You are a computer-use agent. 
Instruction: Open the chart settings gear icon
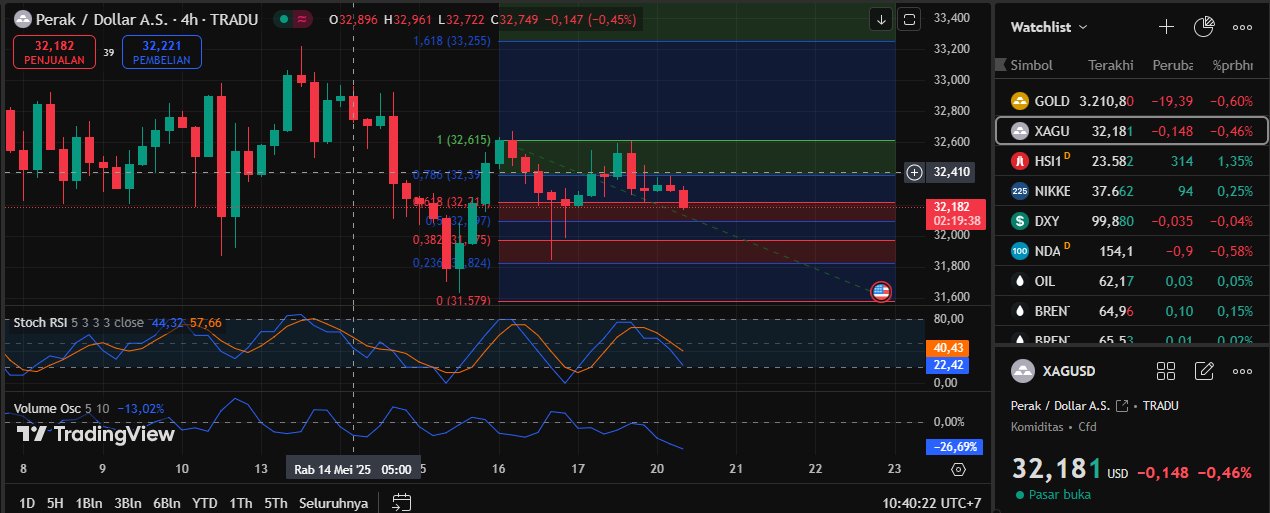point(958,469)
